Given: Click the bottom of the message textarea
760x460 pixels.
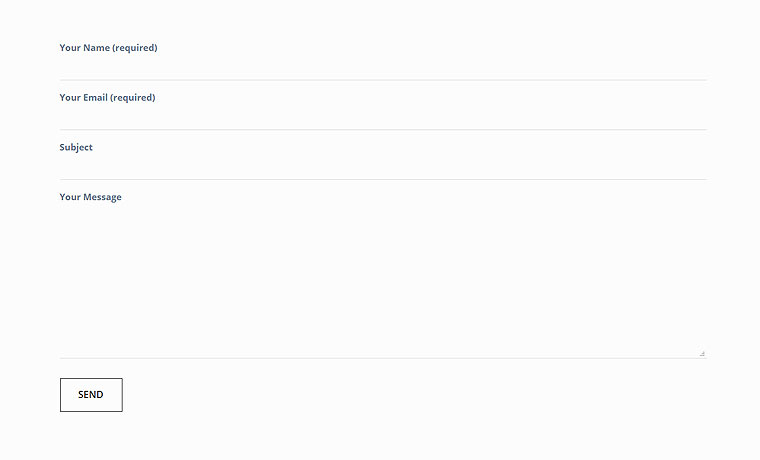Looking at the screenshot, I should point(383,345).
